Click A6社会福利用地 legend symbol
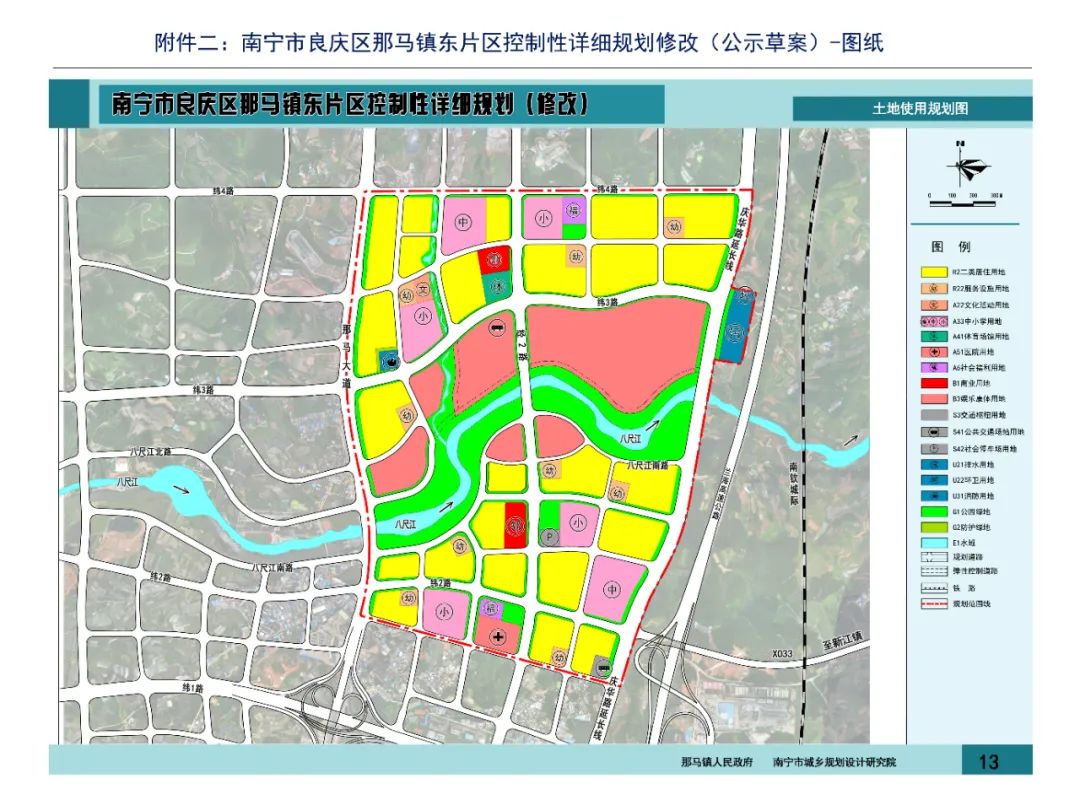 click(934, 368)
